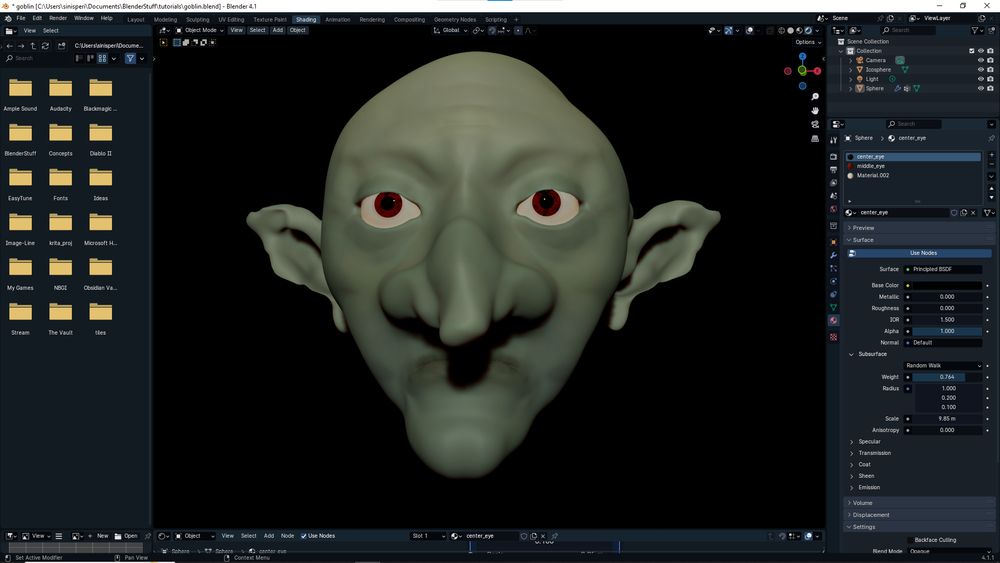Expand the Sphere item in outliner
1000x563 pixels.
pos(850,89)
